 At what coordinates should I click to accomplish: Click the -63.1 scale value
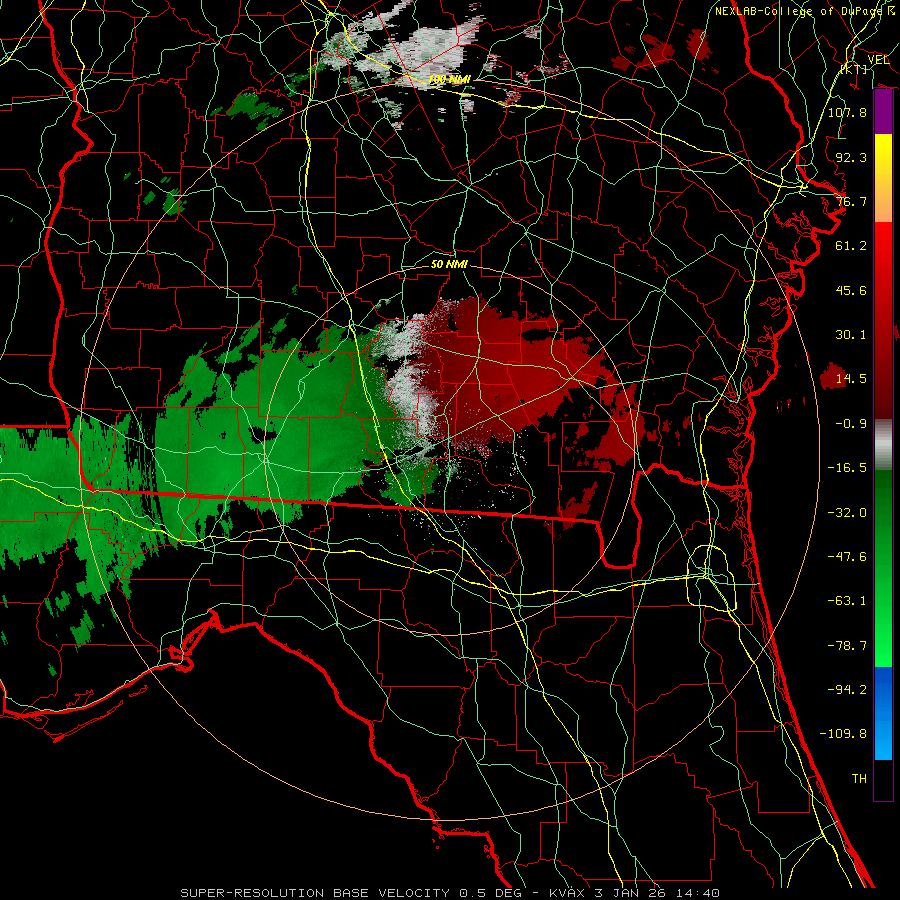tap(847, 601)
